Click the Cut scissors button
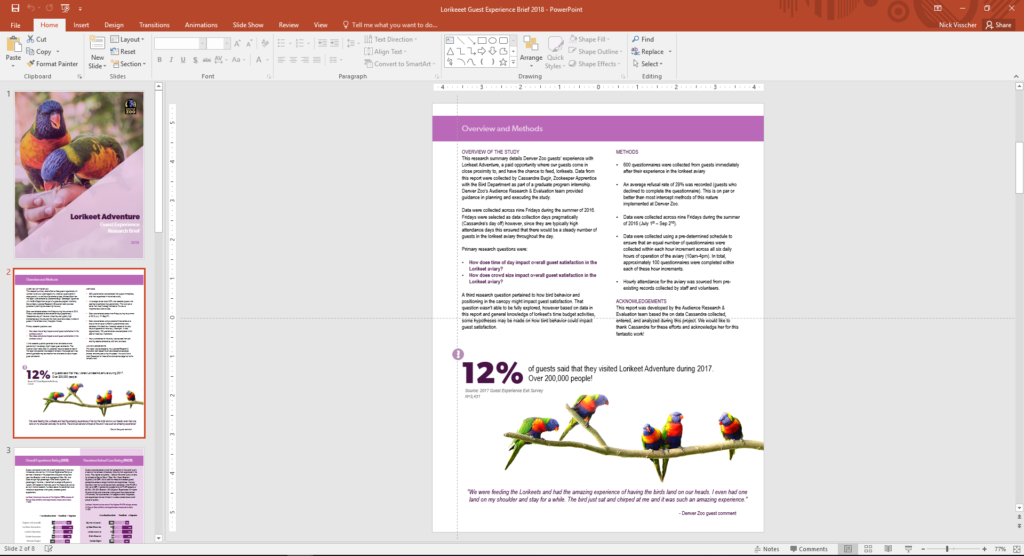This screenshot has height=556, width=1024. tap(37, 39)
